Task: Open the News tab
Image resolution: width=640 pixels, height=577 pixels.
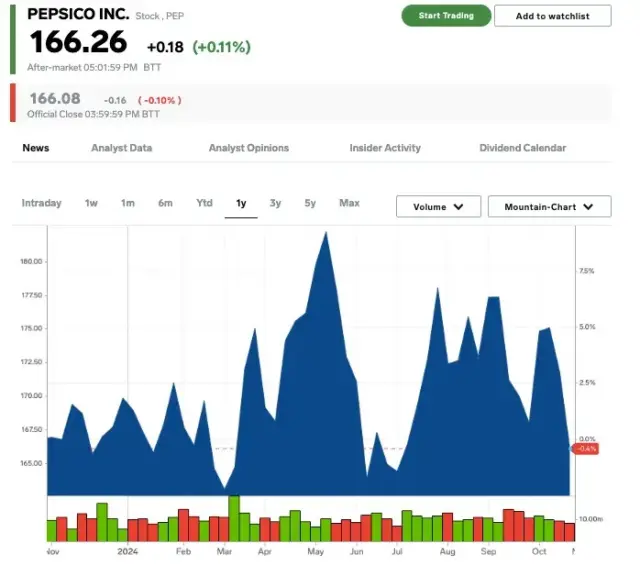Action: click(x=36, y=148)
